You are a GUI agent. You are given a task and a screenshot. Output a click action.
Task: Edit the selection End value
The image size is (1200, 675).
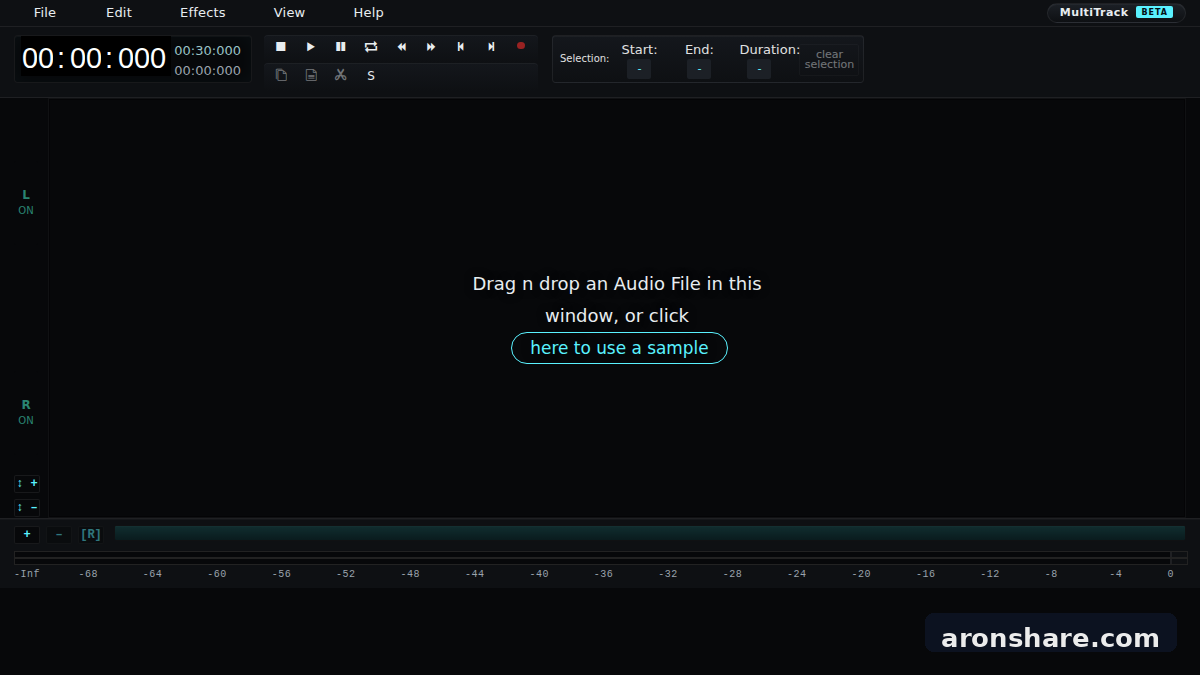click(x=699, y=69)
